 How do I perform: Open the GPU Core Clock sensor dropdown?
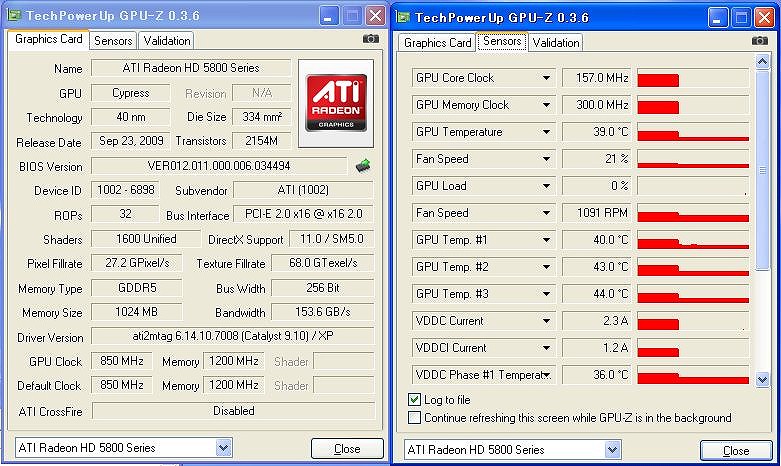coord(546,78)
